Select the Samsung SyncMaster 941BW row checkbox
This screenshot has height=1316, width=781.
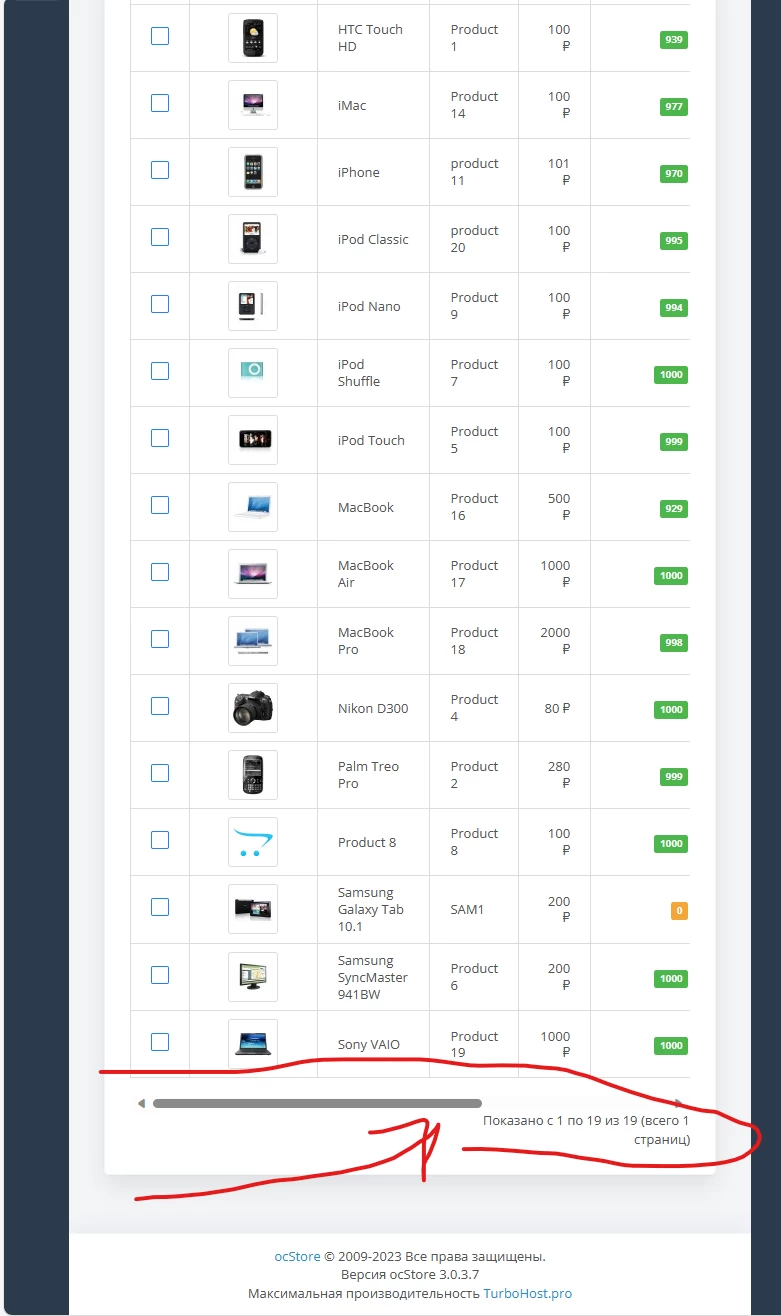pyautogui.click(x=160, y=975)
